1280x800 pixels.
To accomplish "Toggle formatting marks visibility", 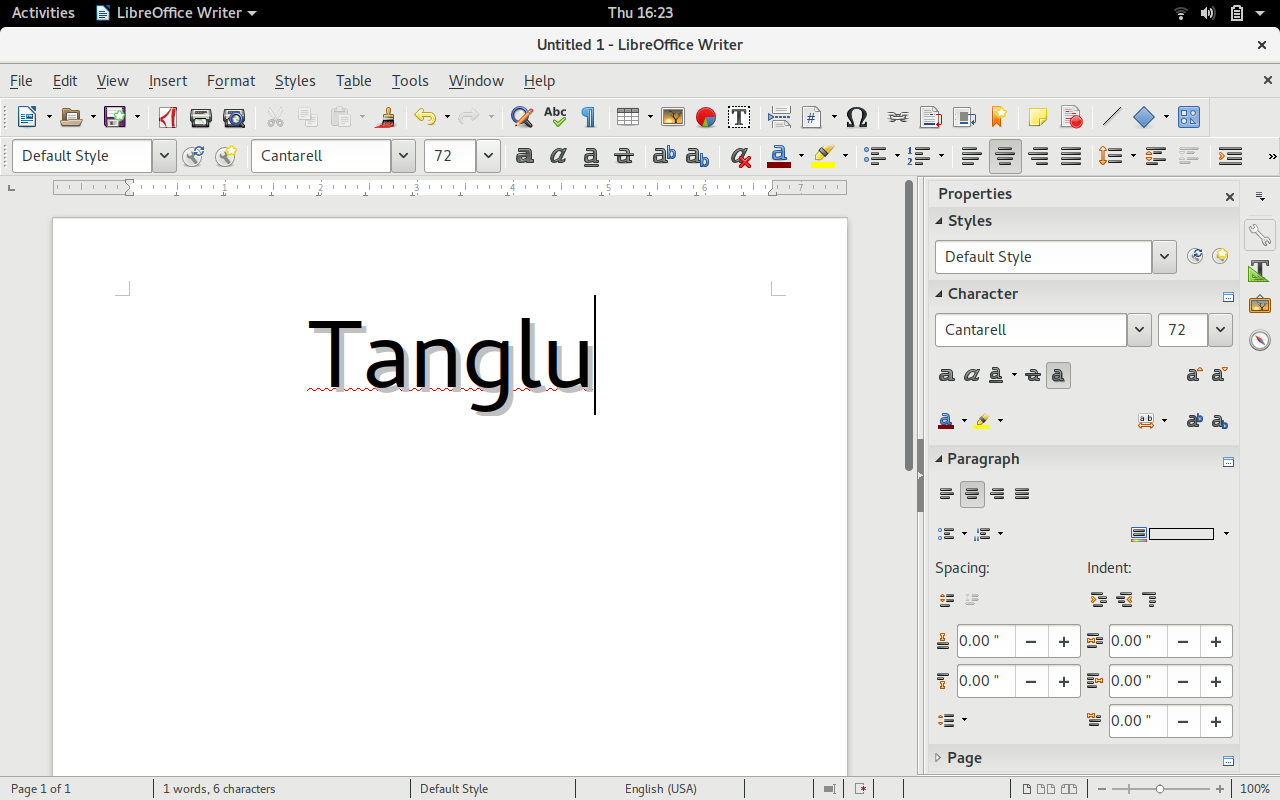I will click(x=589, y=117).
